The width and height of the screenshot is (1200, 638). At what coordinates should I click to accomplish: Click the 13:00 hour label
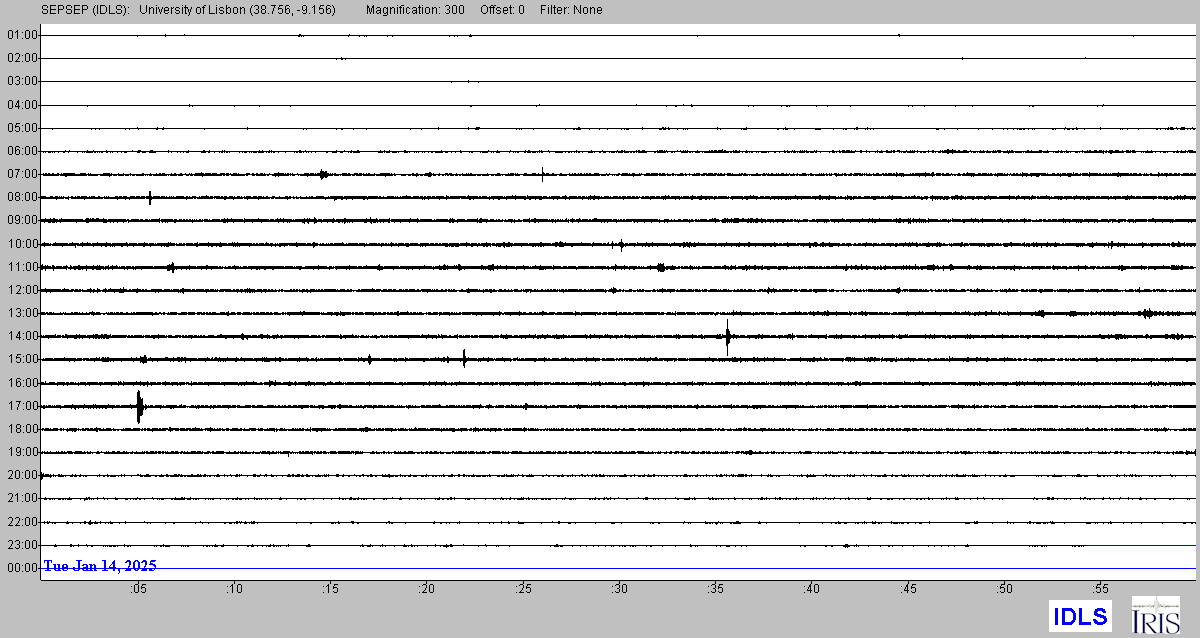[22, 313]
